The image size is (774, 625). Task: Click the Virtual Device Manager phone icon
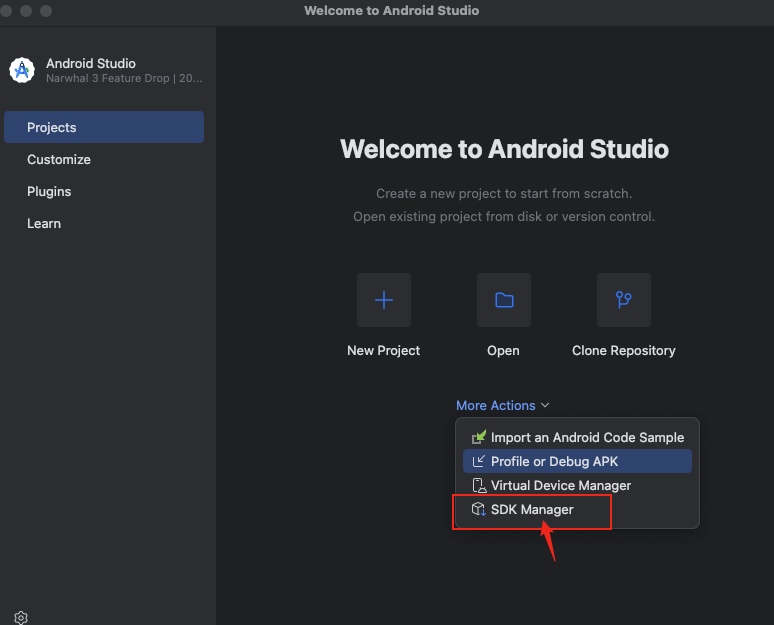coord(479,485)
